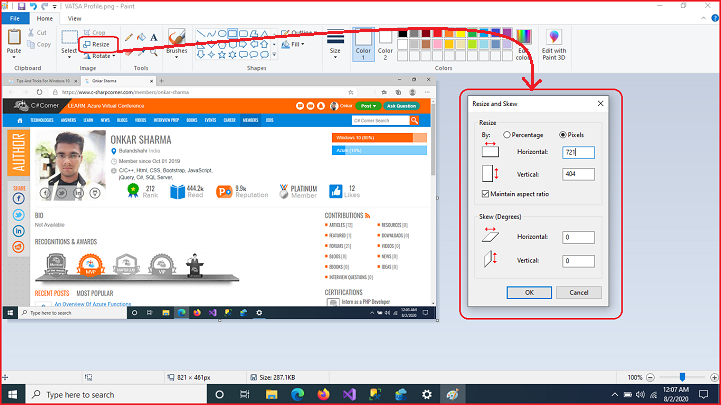Collapse the ribbon with chevron arrow
Image resolution: width=721 pixels, height=405 pixels.
point(704,18)
